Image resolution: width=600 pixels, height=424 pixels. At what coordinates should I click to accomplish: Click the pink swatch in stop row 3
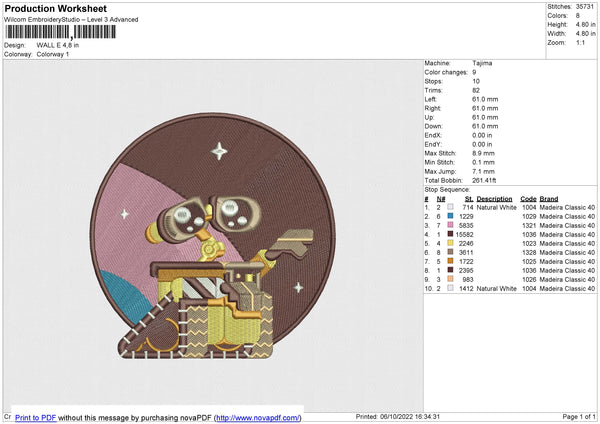[x=450, y=225]
